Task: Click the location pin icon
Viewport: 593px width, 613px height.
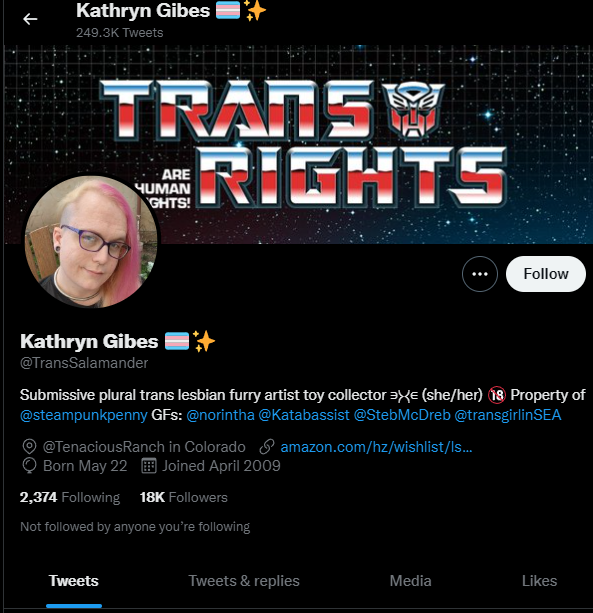Action: (29, 447)
